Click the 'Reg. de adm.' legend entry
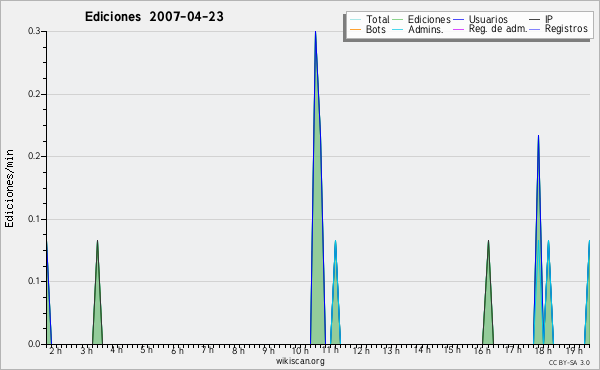The image size is (600, 370). (490, 29)
